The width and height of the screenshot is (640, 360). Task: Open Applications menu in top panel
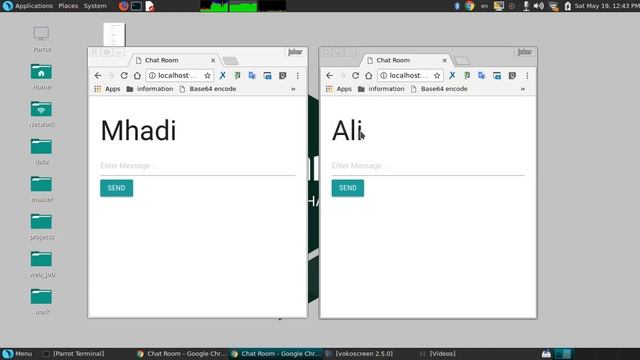click(34, 6)
